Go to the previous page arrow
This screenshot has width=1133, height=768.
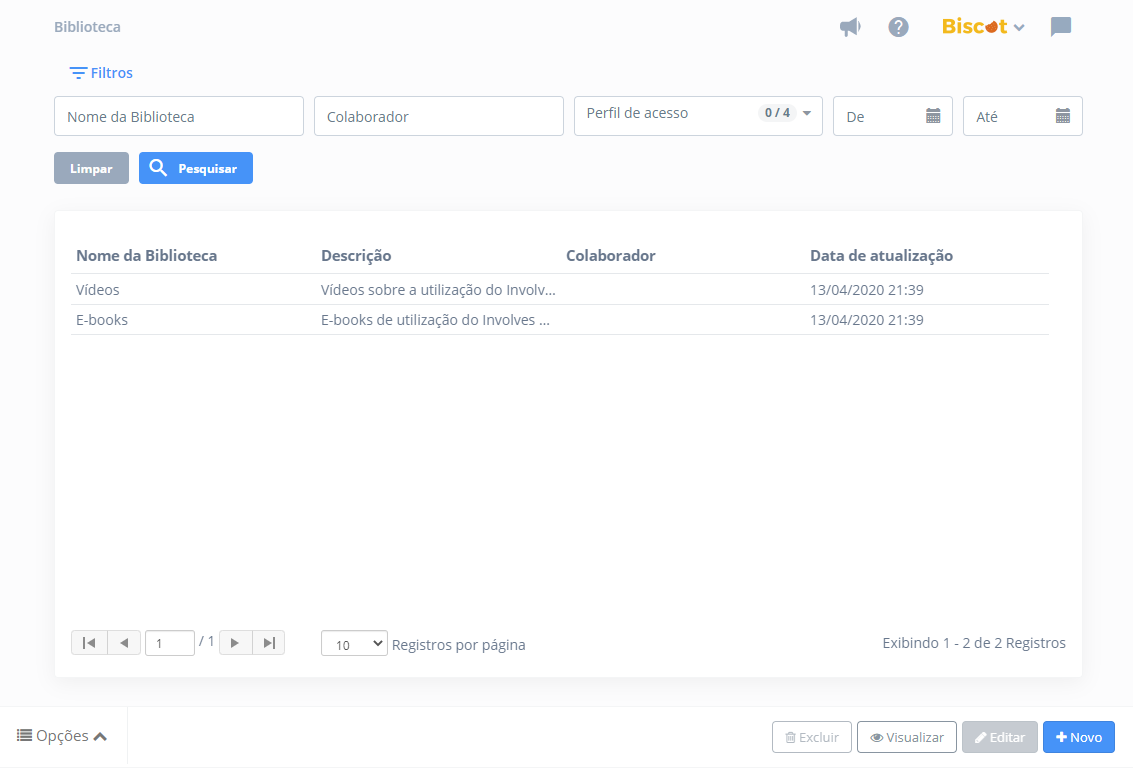[124, 643]
